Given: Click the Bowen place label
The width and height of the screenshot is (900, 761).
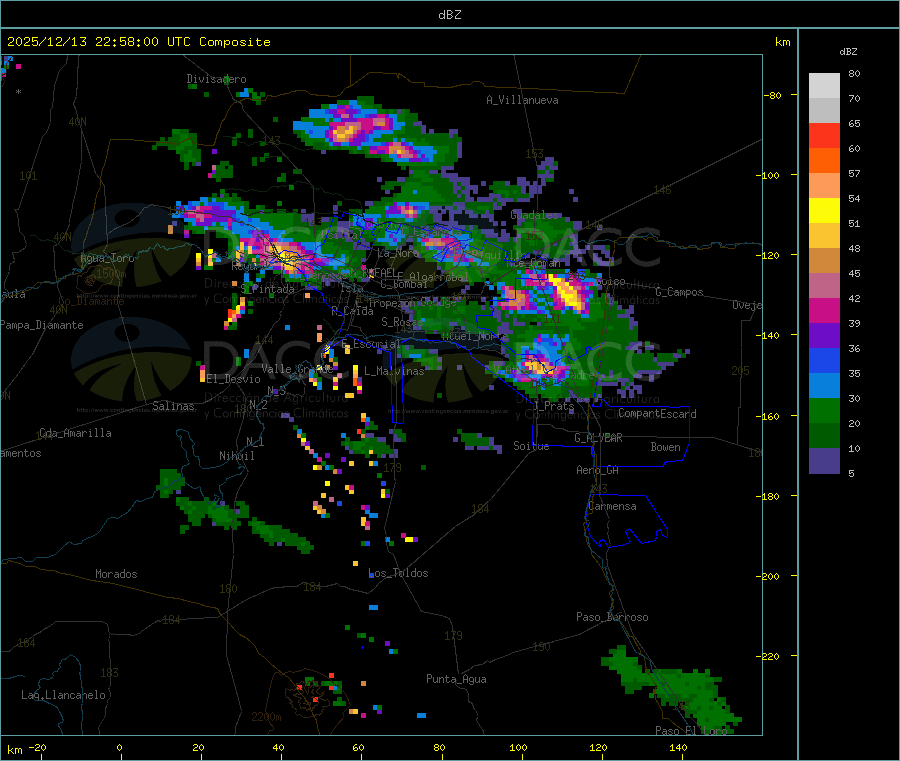Looking at the screenshot, I should tap(665, 447).
